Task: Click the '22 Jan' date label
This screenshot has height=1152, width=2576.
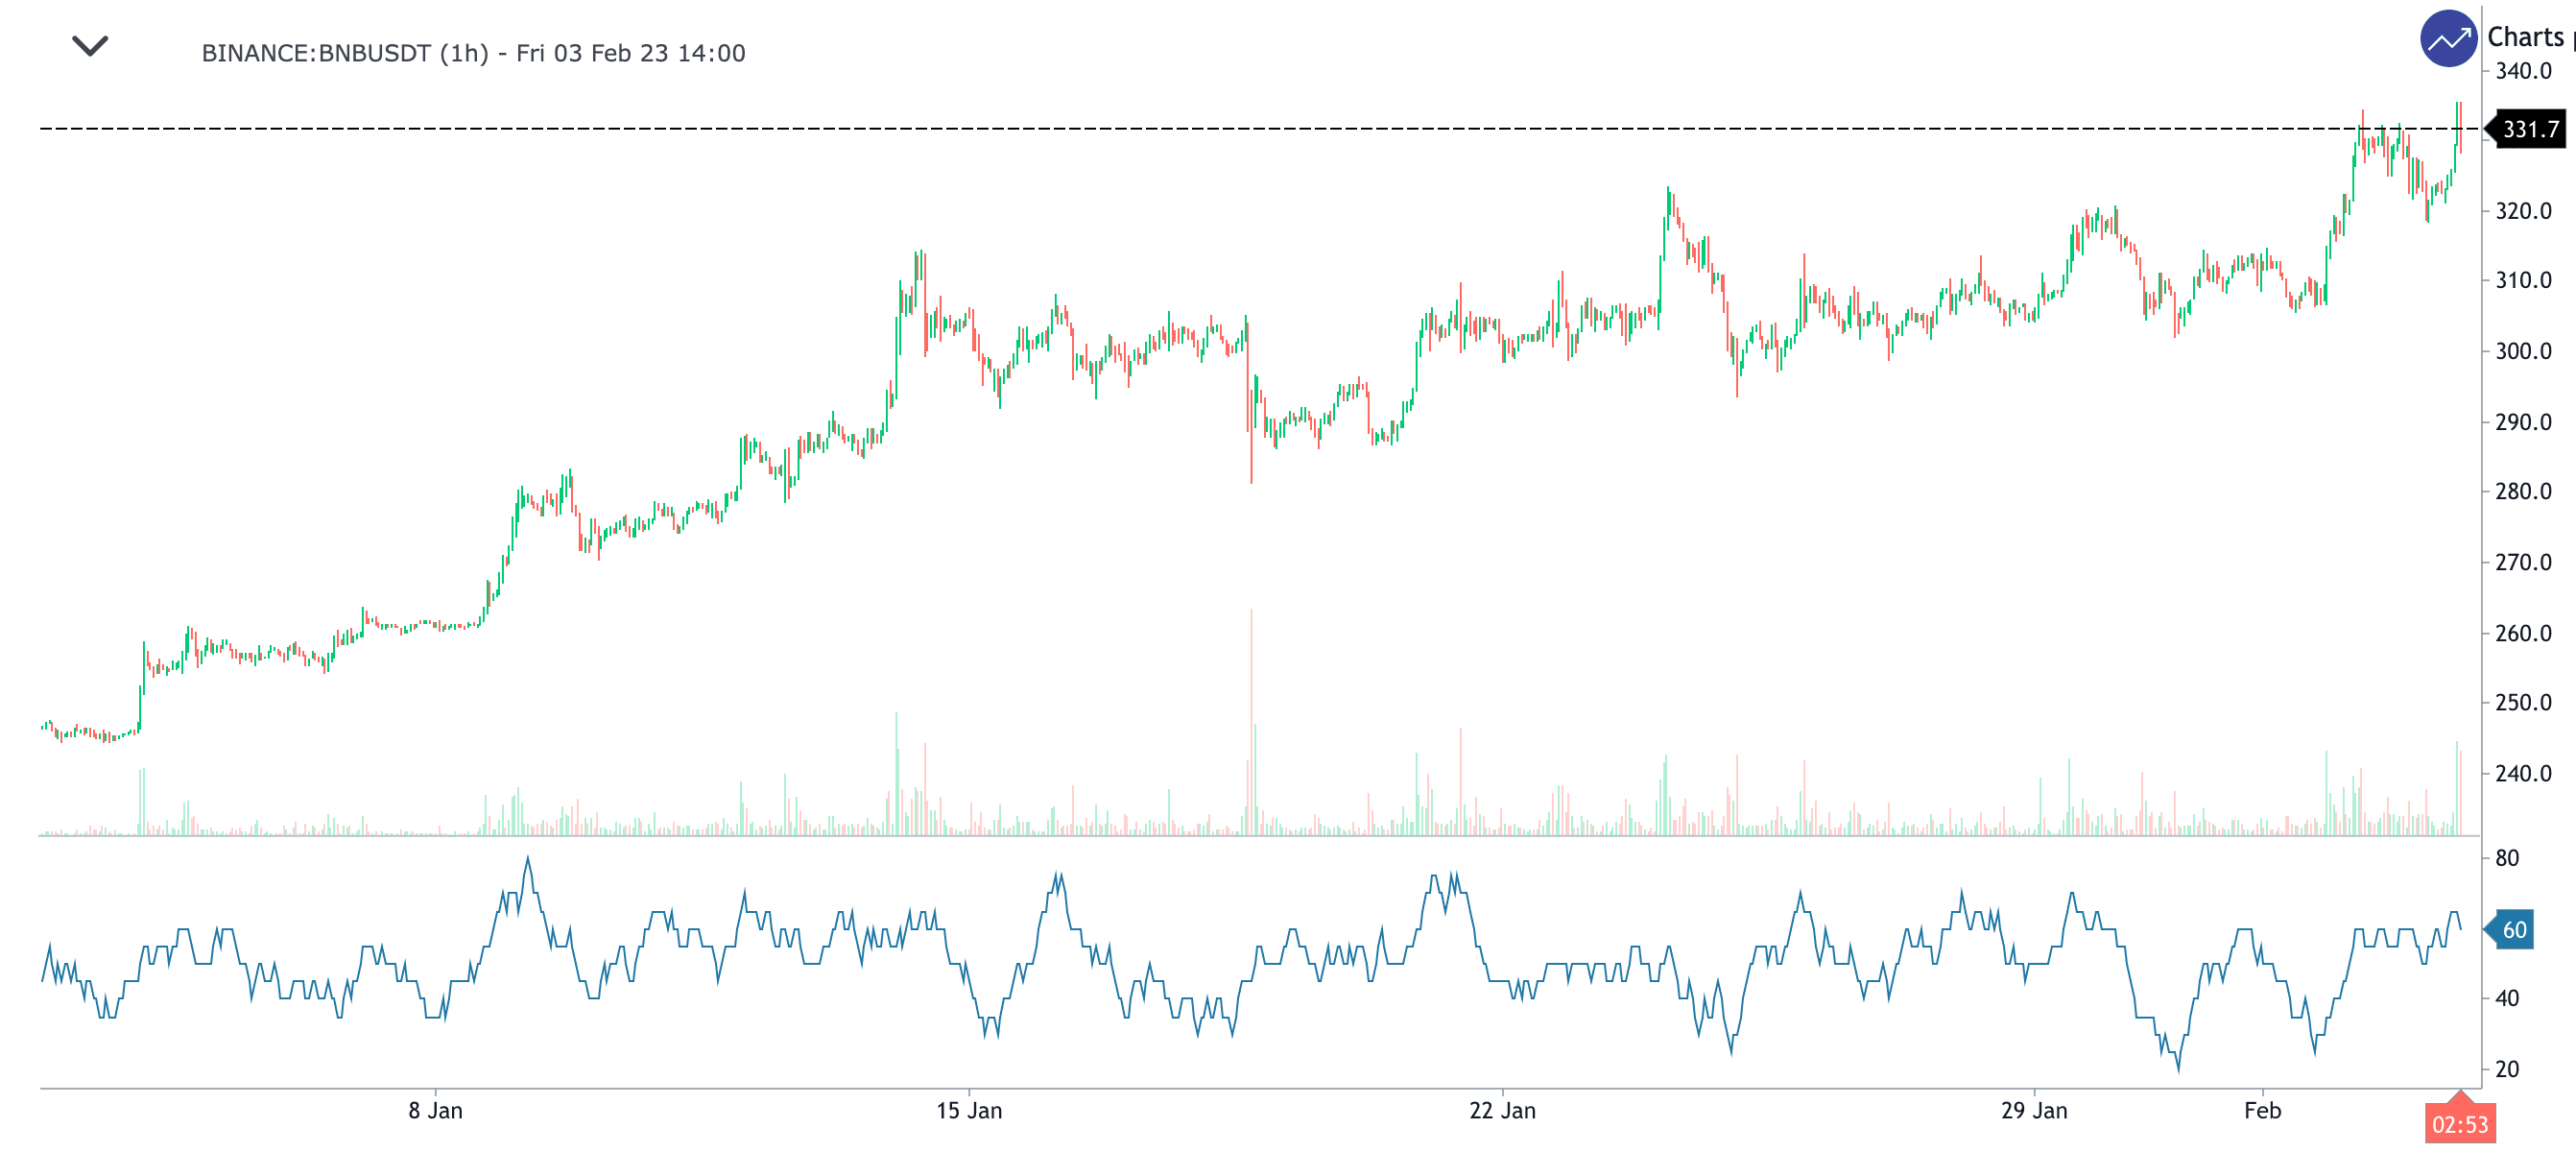Action: [x=1502, y=1111]
